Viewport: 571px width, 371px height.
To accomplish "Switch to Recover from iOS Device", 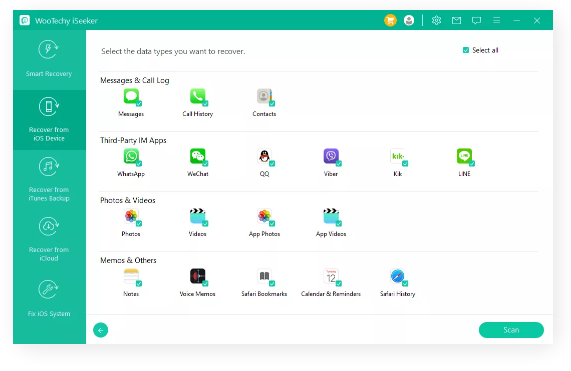I will click(x=49, y=120).
